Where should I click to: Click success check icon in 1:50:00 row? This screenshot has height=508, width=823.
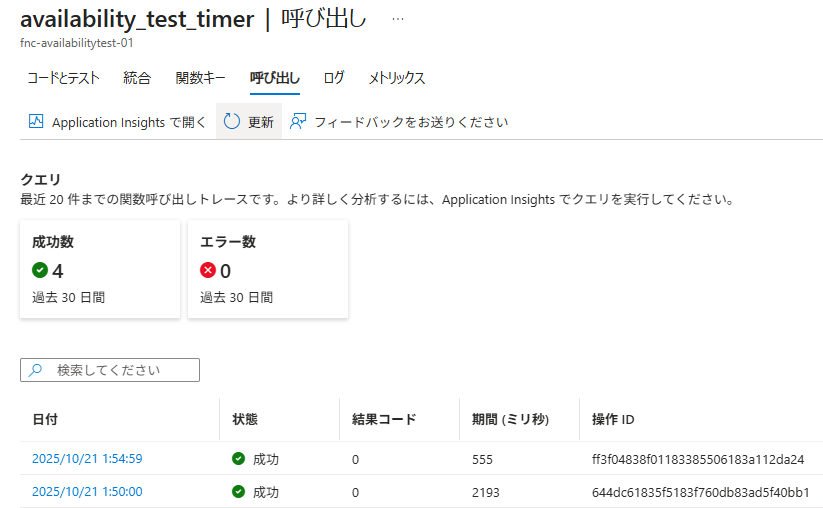coord(238,491)
